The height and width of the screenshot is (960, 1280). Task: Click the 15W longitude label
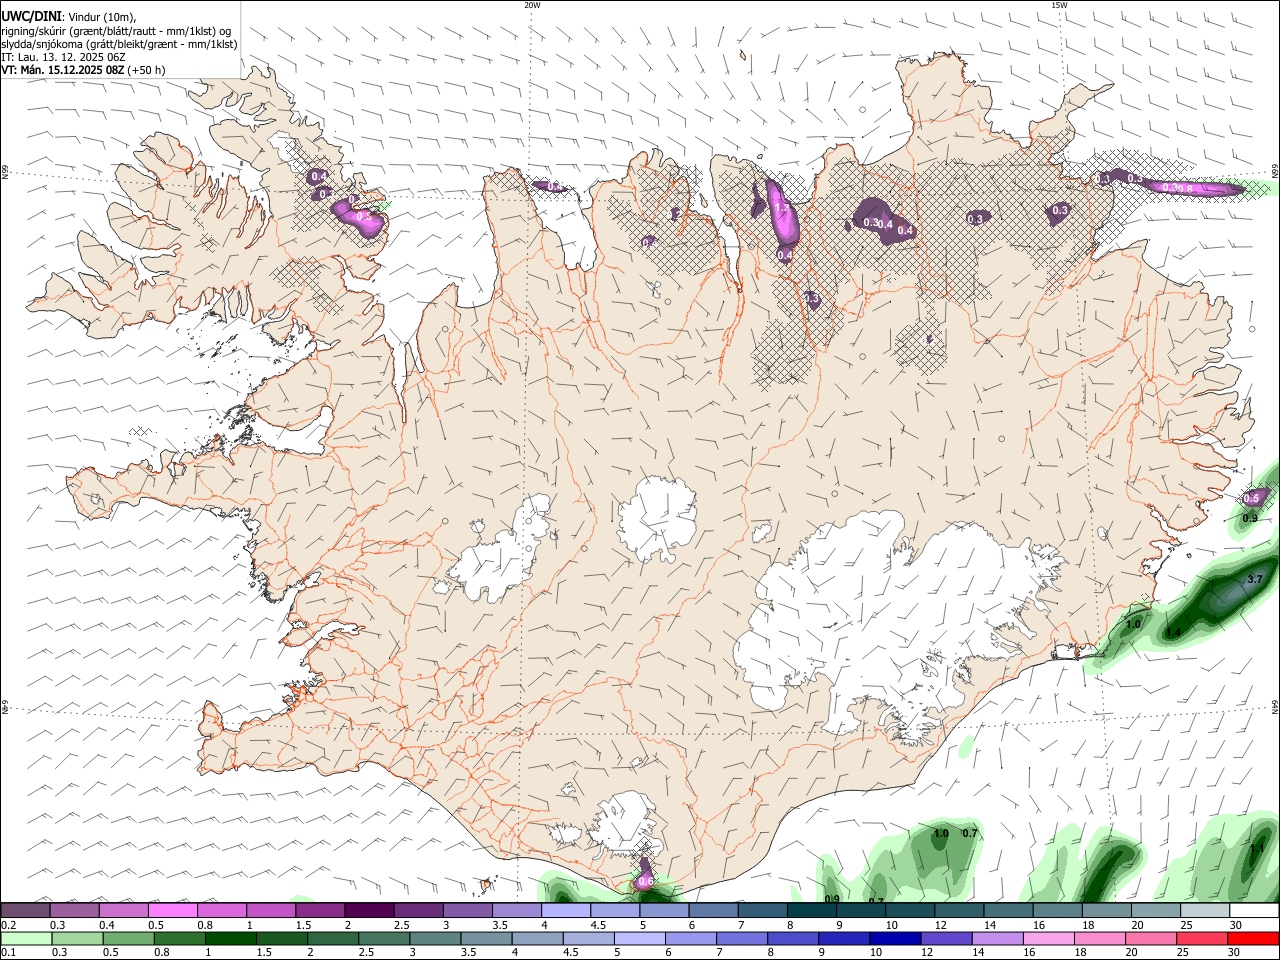[1059, 5]
